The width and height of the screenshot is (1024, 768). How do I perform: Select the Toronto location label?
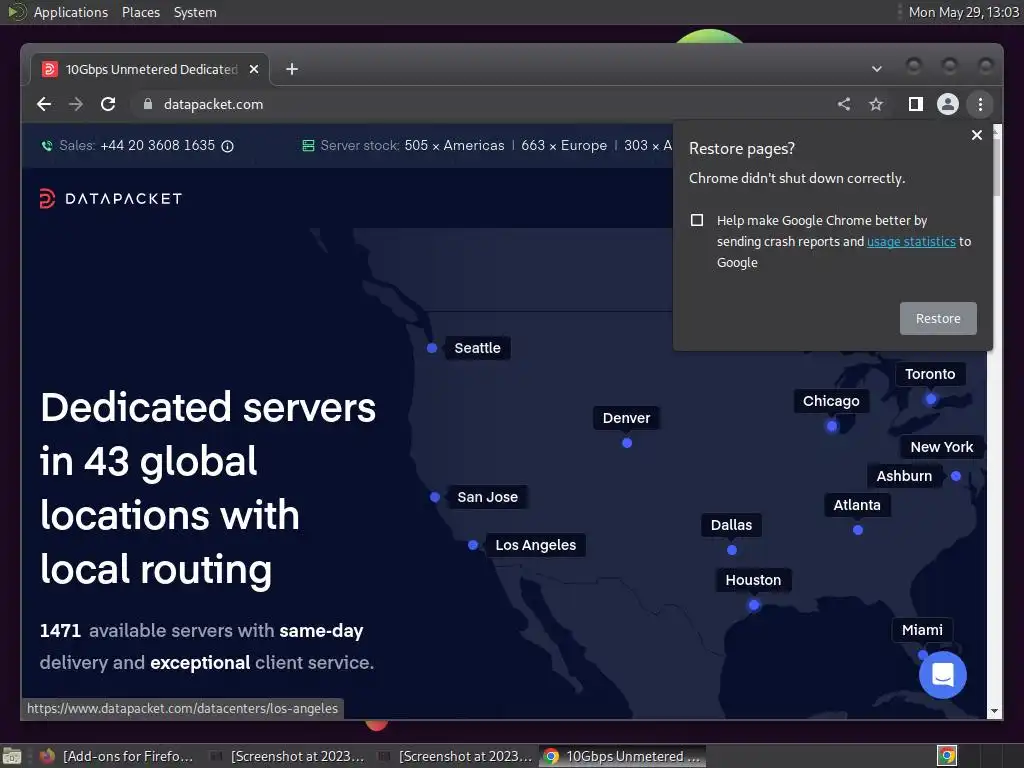click(930, 374)
